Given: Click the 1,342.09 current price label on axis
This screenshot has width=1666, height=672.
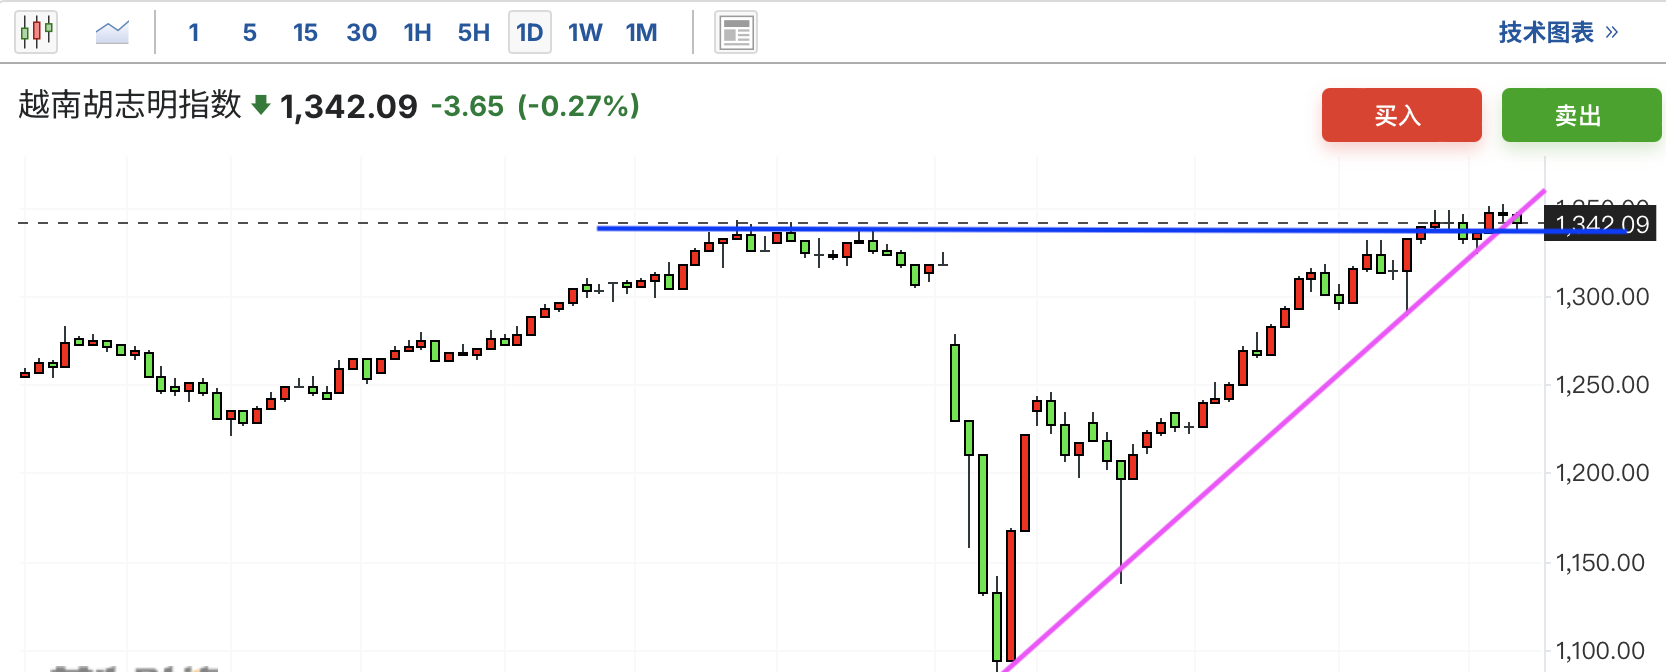Looking at the screenshot, I should [1602, 224].
